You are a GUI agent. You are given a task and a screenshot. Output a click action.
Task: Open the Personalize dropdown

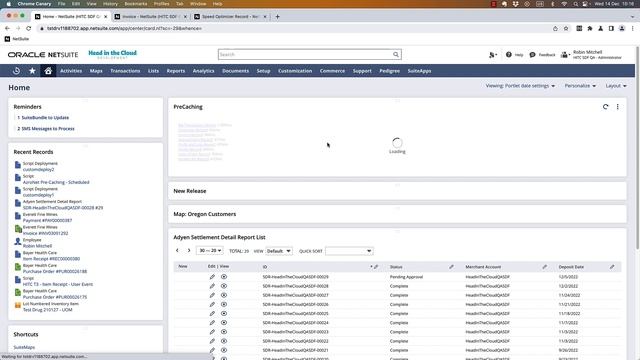[580, 86]
